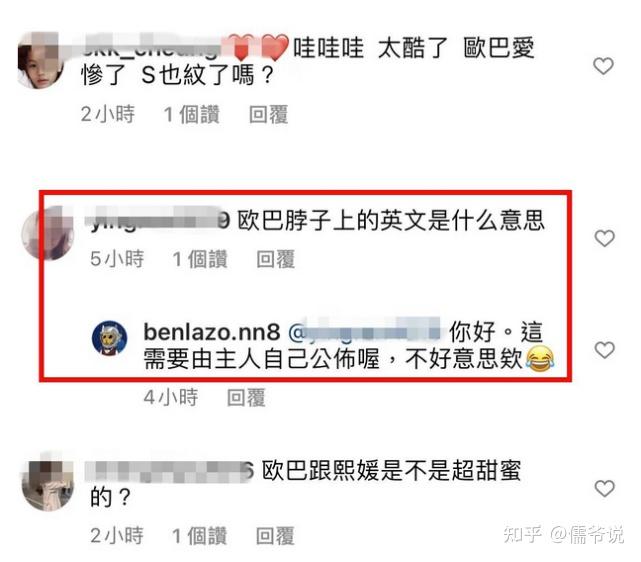This screenshot has width=641, height=562.
Task: Like the 欧巴脖子上的英文 comment heart
Action: coord(604,238)
